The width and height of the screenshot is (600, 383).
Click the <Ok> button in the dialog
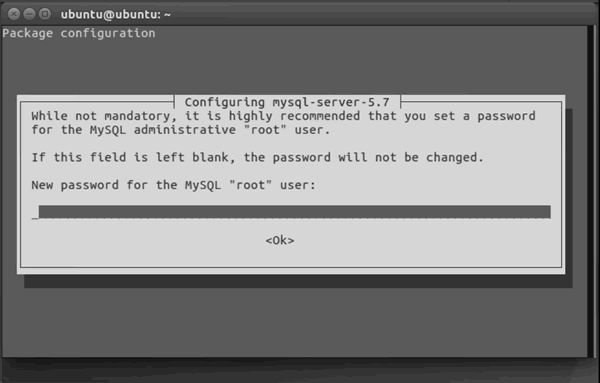pos(280,240)
